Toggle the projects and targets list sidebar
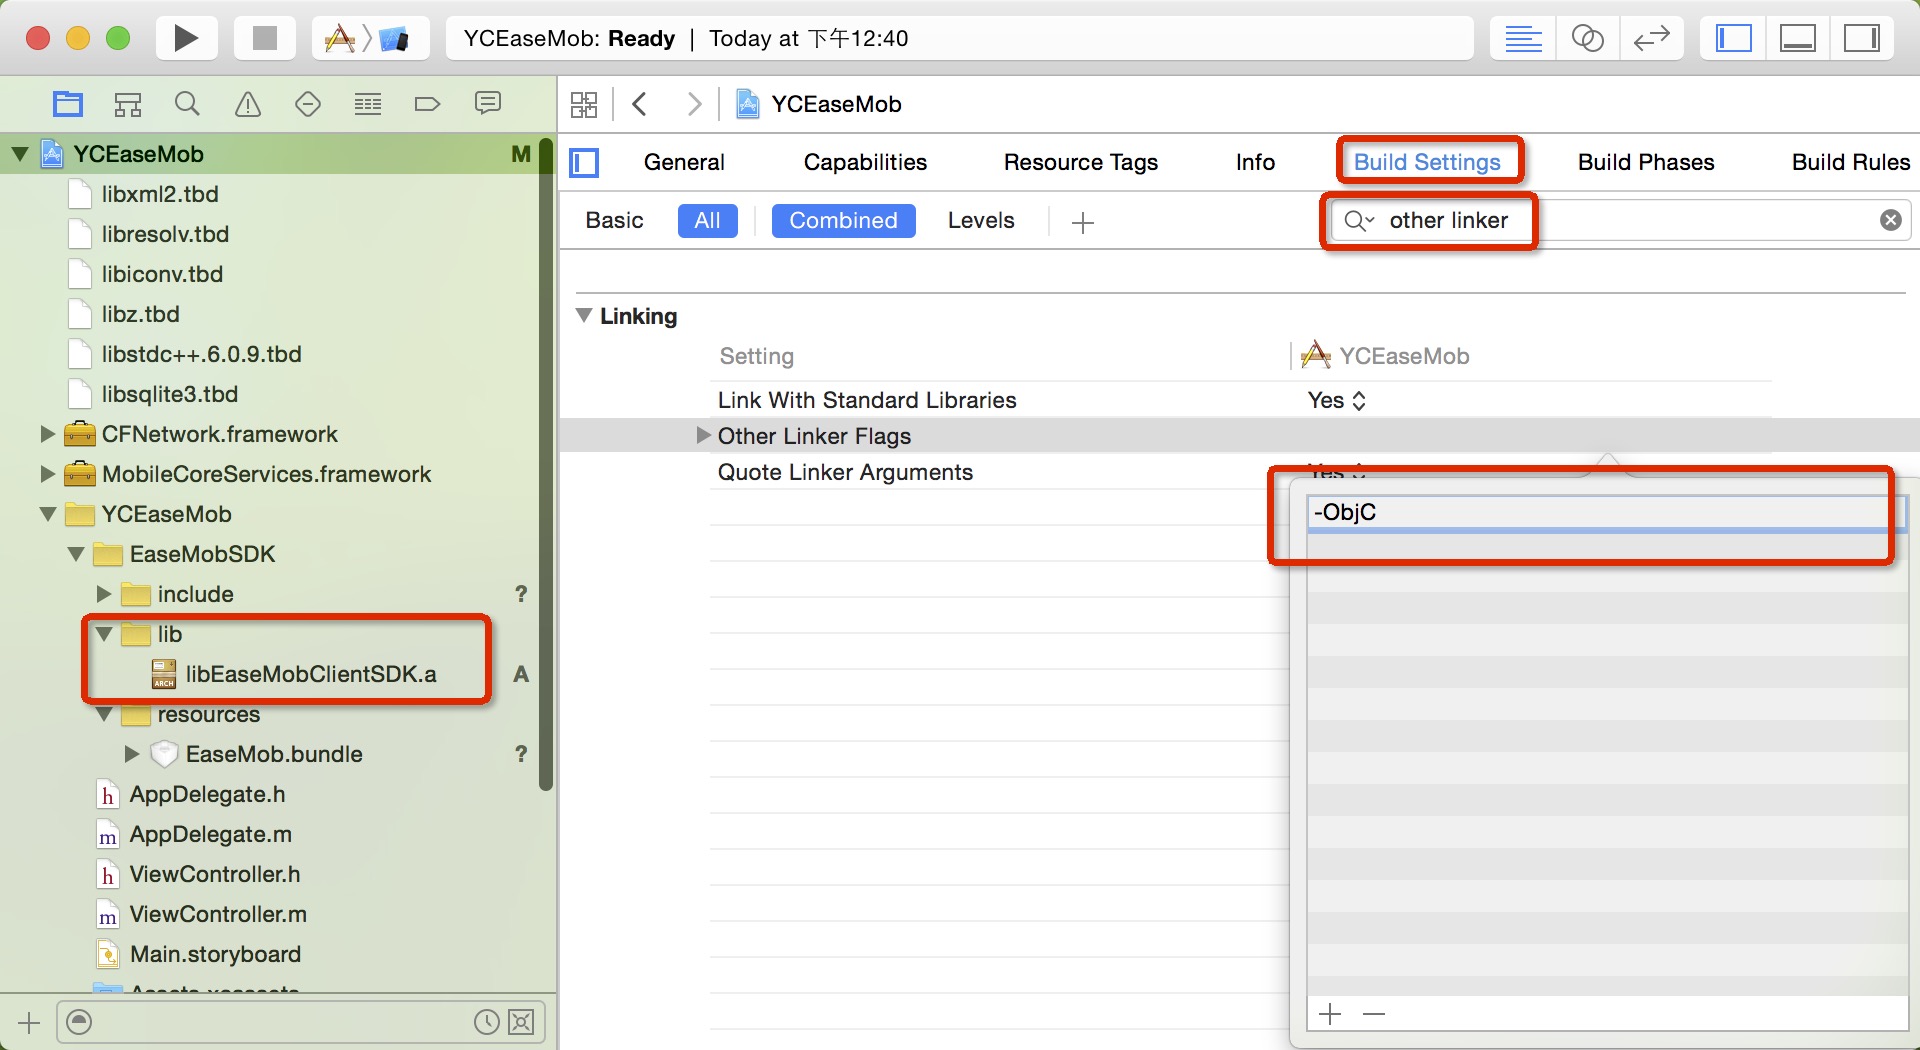 click(x=584, y=162)
